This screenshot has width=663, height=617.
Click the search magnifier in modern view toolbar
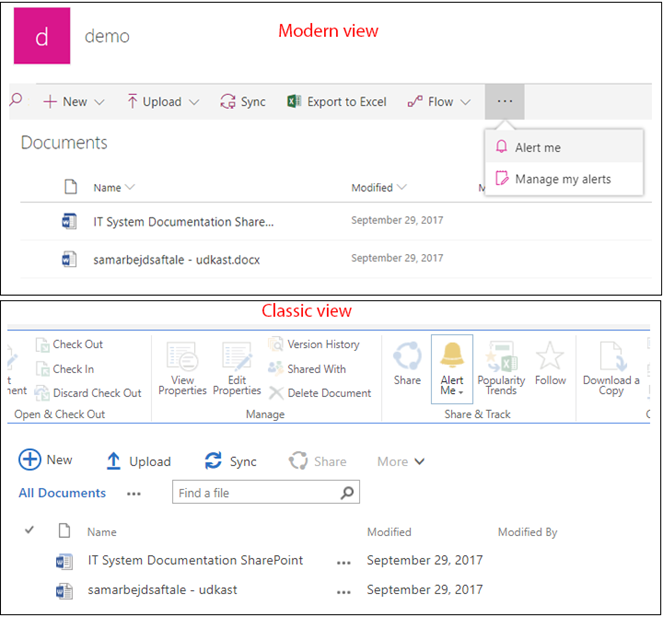tap(16, 100)
